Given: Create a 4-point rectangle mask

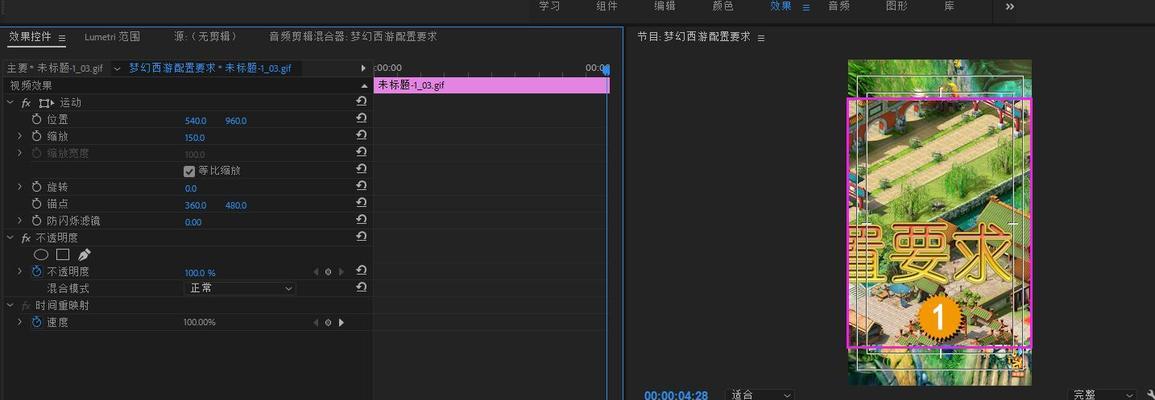Looking at the screenshot, I should pos(63,254).
